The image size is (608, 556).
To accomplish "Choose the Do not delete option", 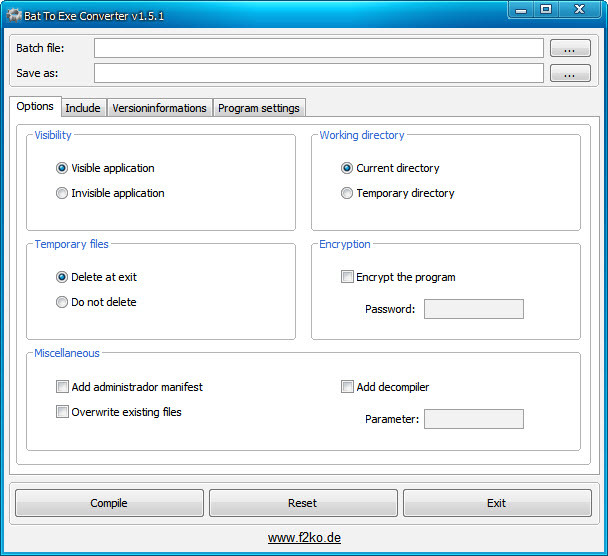I will (63, 302).
